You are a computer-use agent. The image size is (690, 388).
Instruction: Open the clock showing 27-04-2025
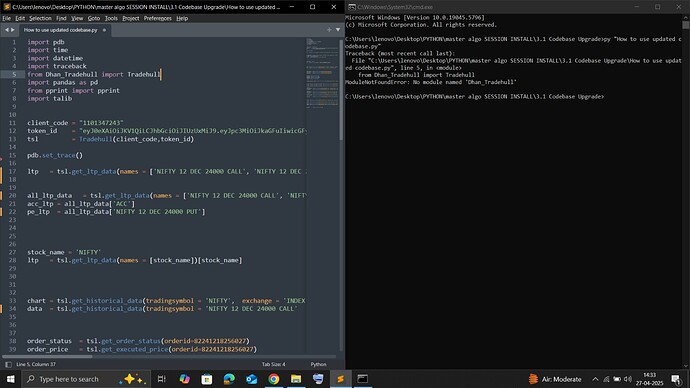[650, 379]
